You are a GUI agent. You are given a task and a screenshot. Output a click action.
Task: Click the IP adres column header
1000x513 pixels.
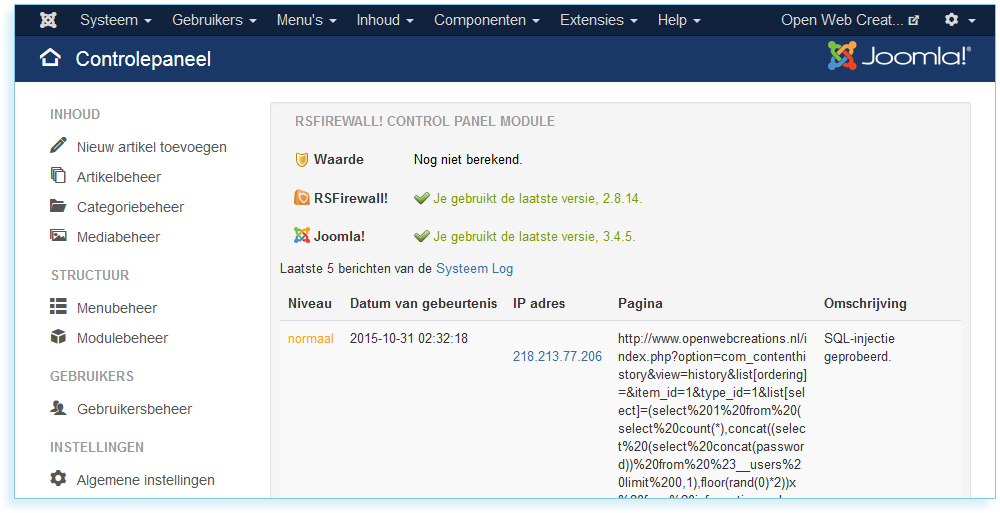(x=539, y=304)
